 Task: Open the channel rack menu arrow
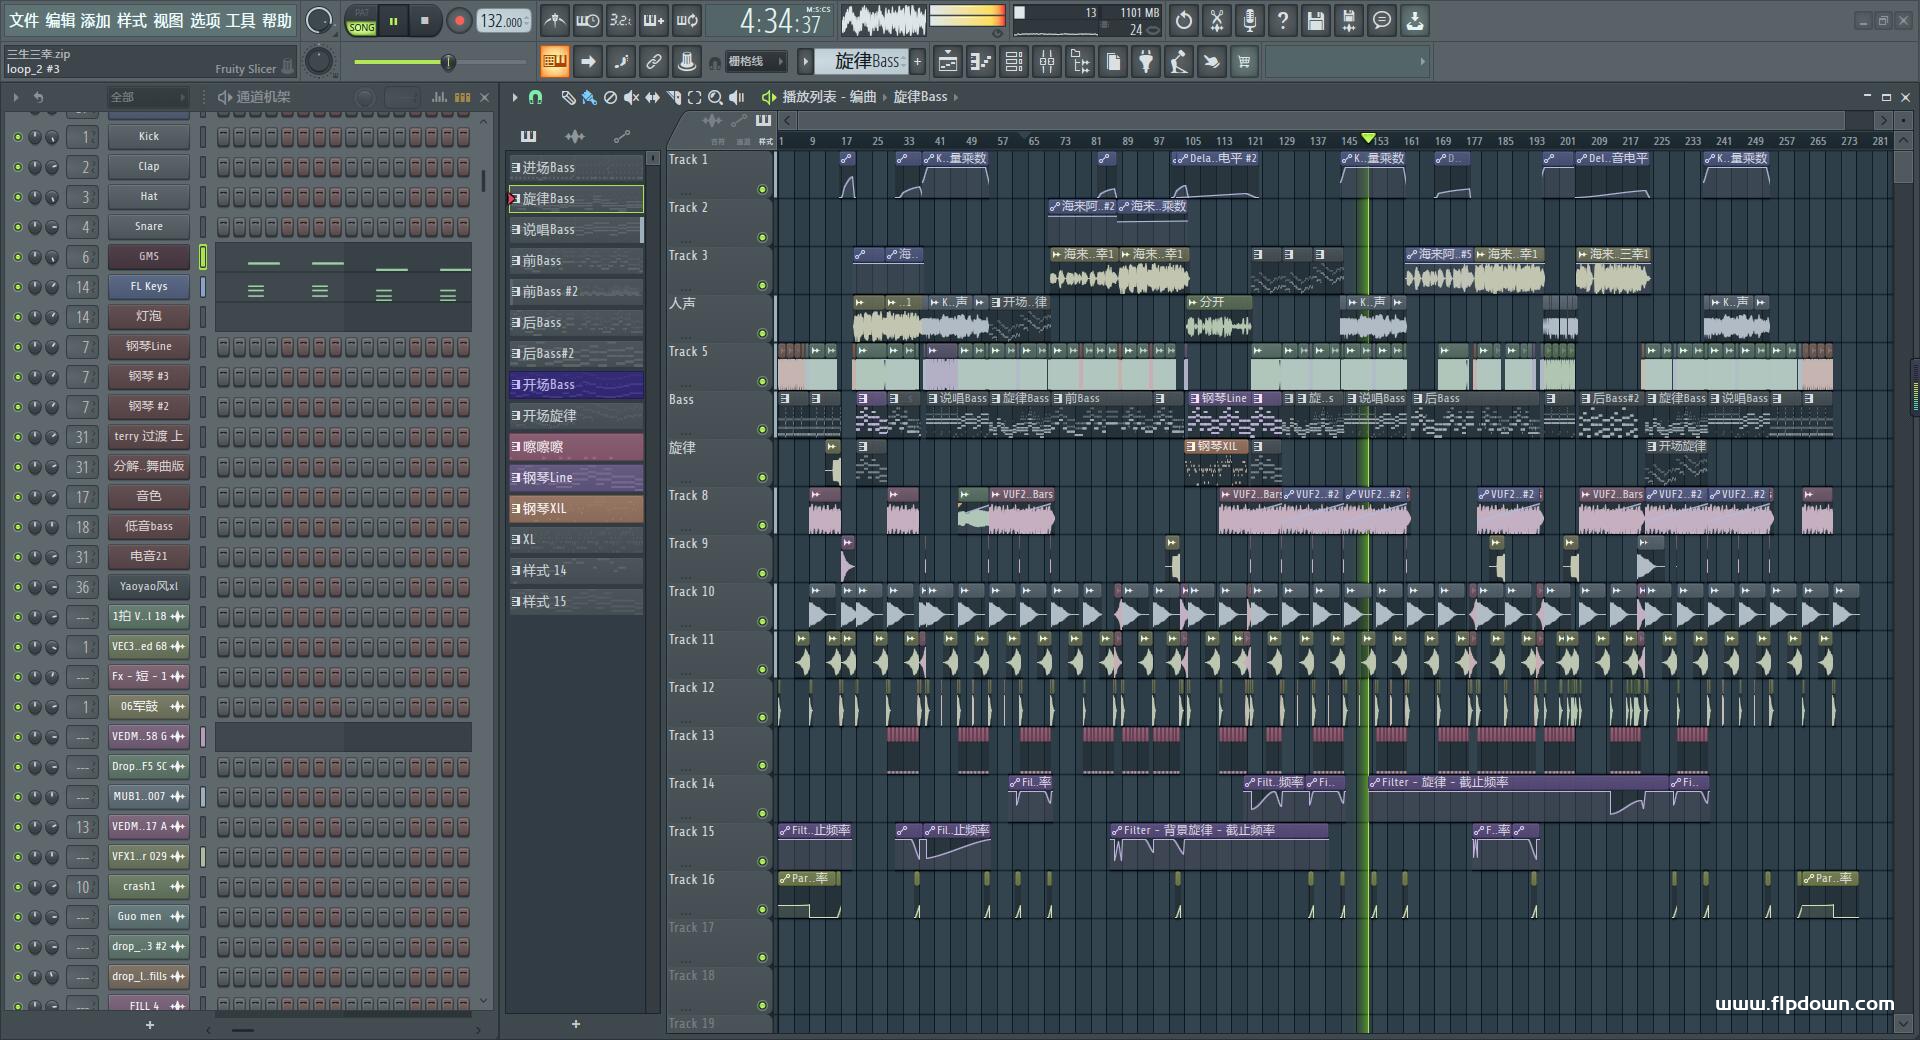(15, 97)
